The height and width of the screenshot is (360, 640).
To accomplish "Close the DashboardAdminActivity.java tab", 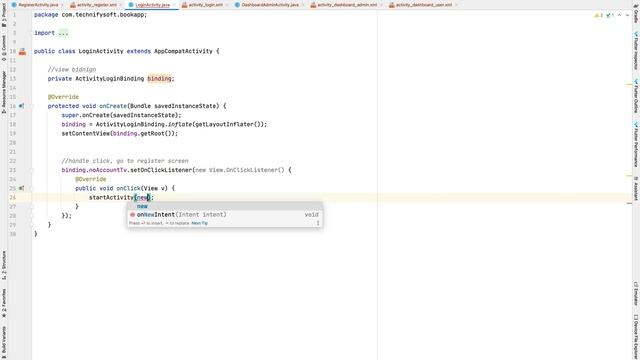I will tap(303, 5).
